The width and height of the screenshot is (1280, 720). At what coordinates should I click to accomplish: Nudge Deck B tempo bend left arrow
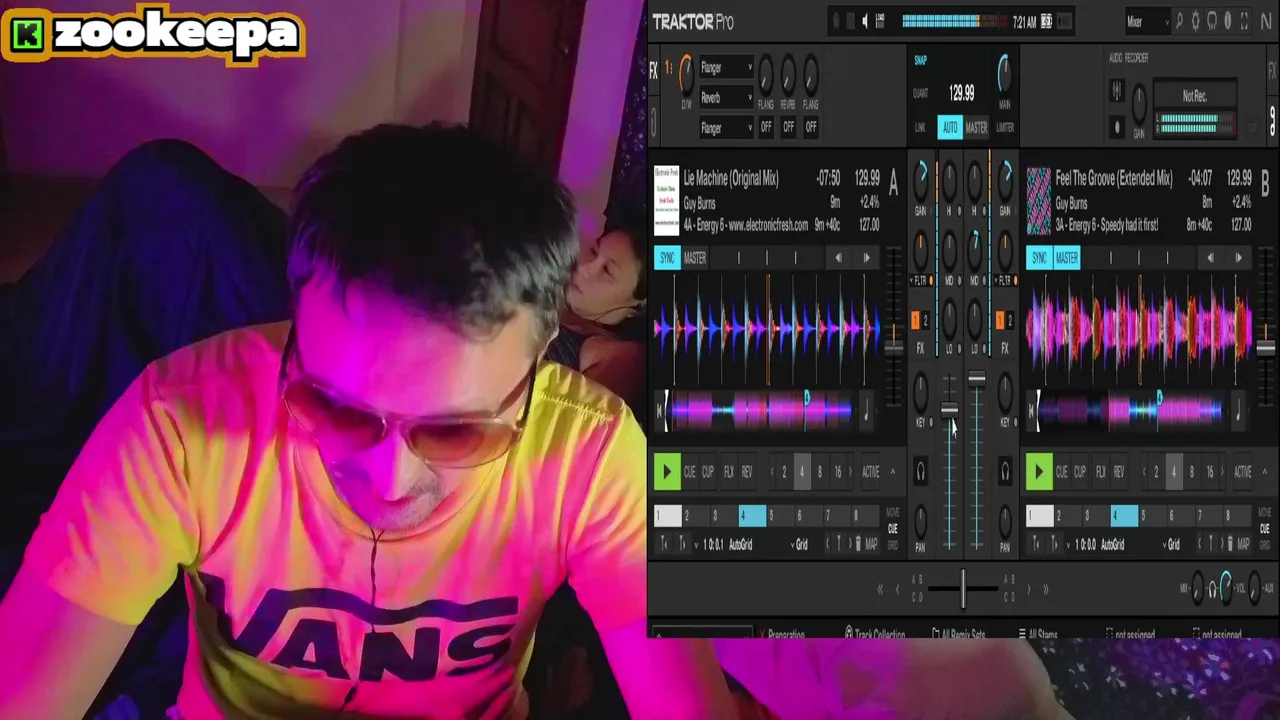tap(1211, 258)
